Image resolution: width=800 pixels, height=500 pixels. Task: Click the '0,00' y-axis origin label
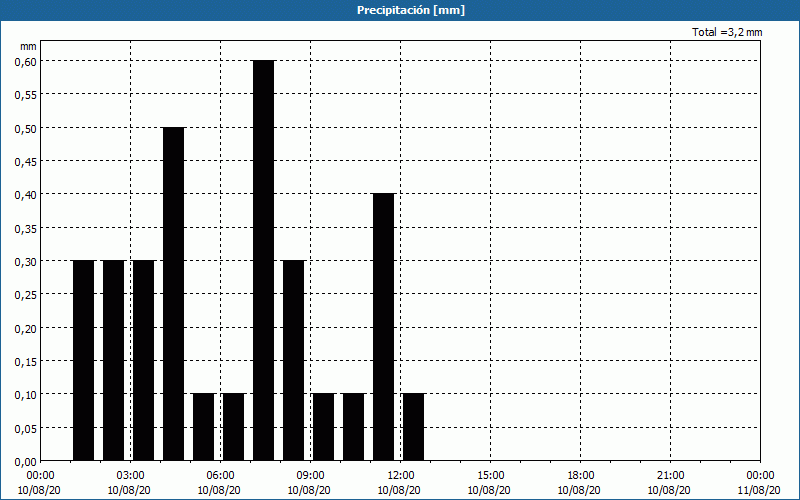[x=25, y=462]
